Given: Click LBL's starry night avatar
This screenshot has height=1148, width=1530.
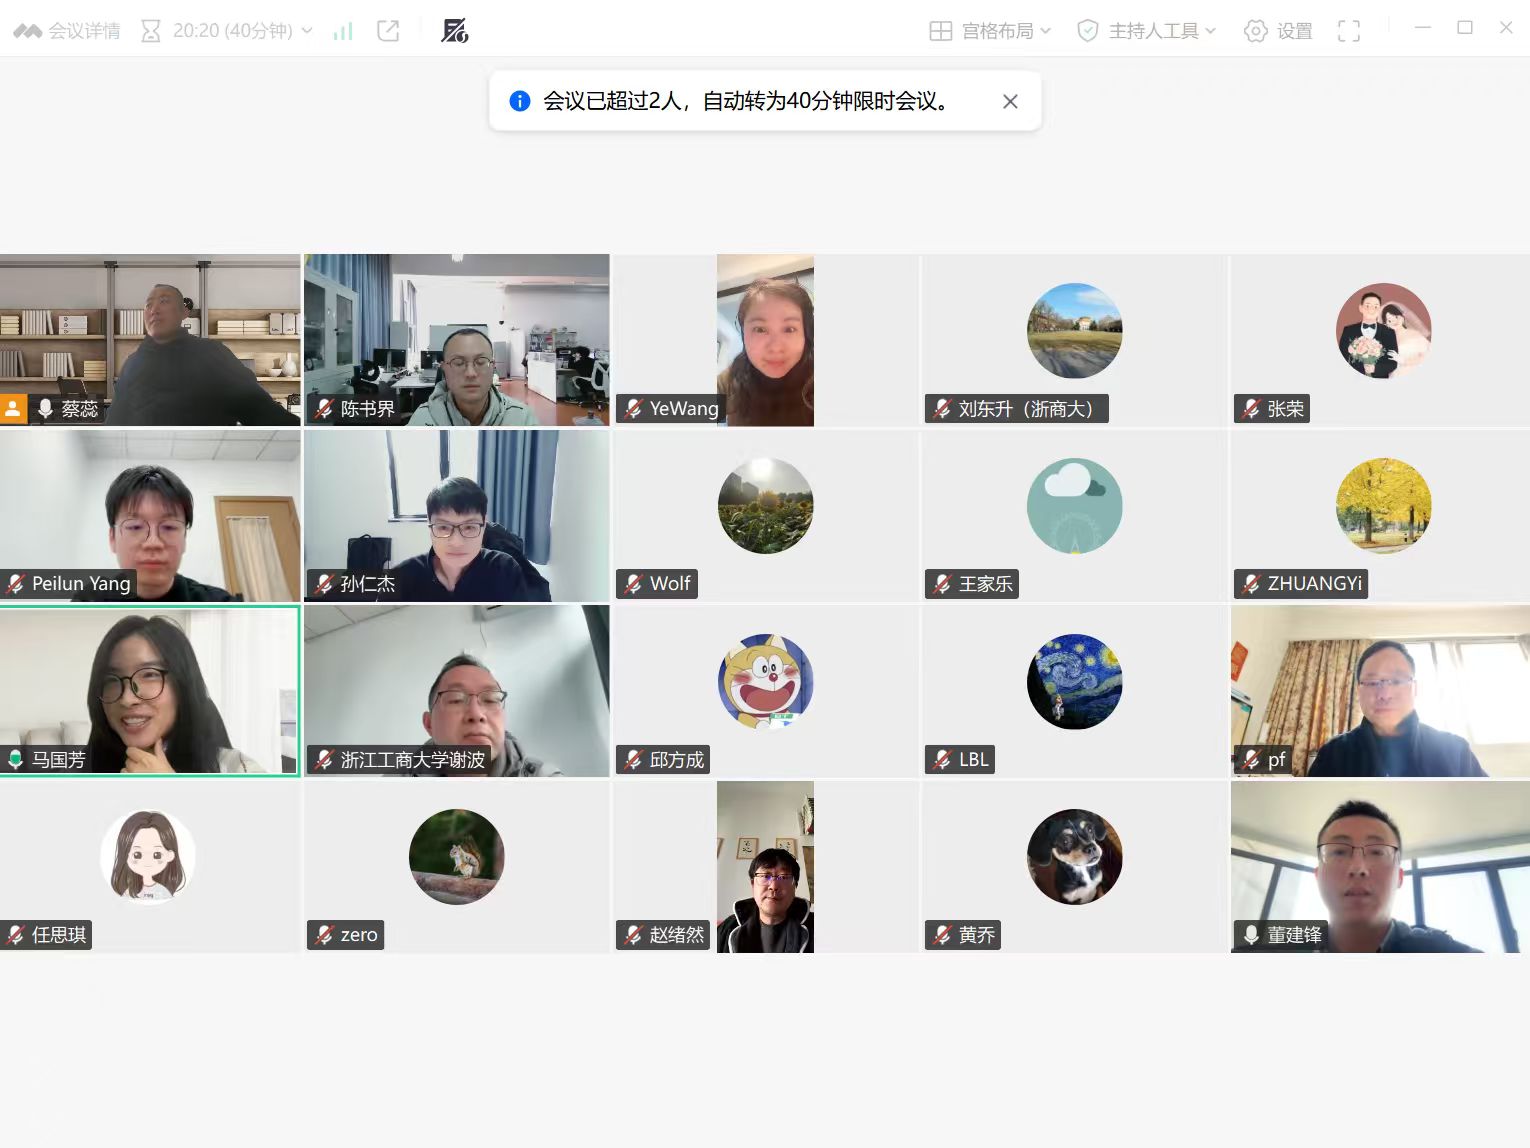Looking at the screenshot, I should (x=1074, y=681).
